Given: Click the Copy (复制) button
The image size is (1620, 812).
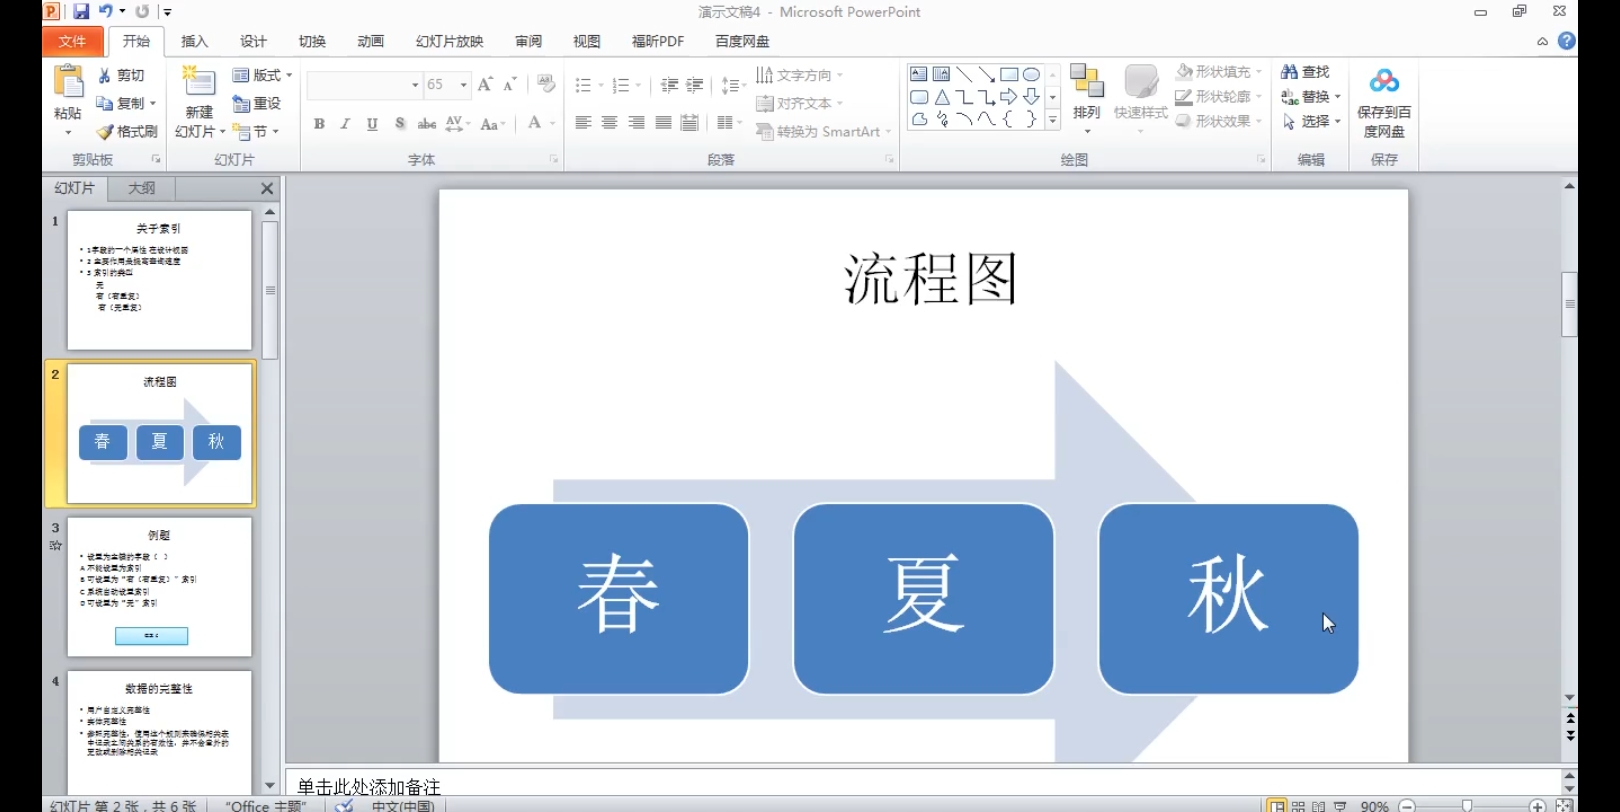Looking at the screenshot, I should click(x=126, y=103).
